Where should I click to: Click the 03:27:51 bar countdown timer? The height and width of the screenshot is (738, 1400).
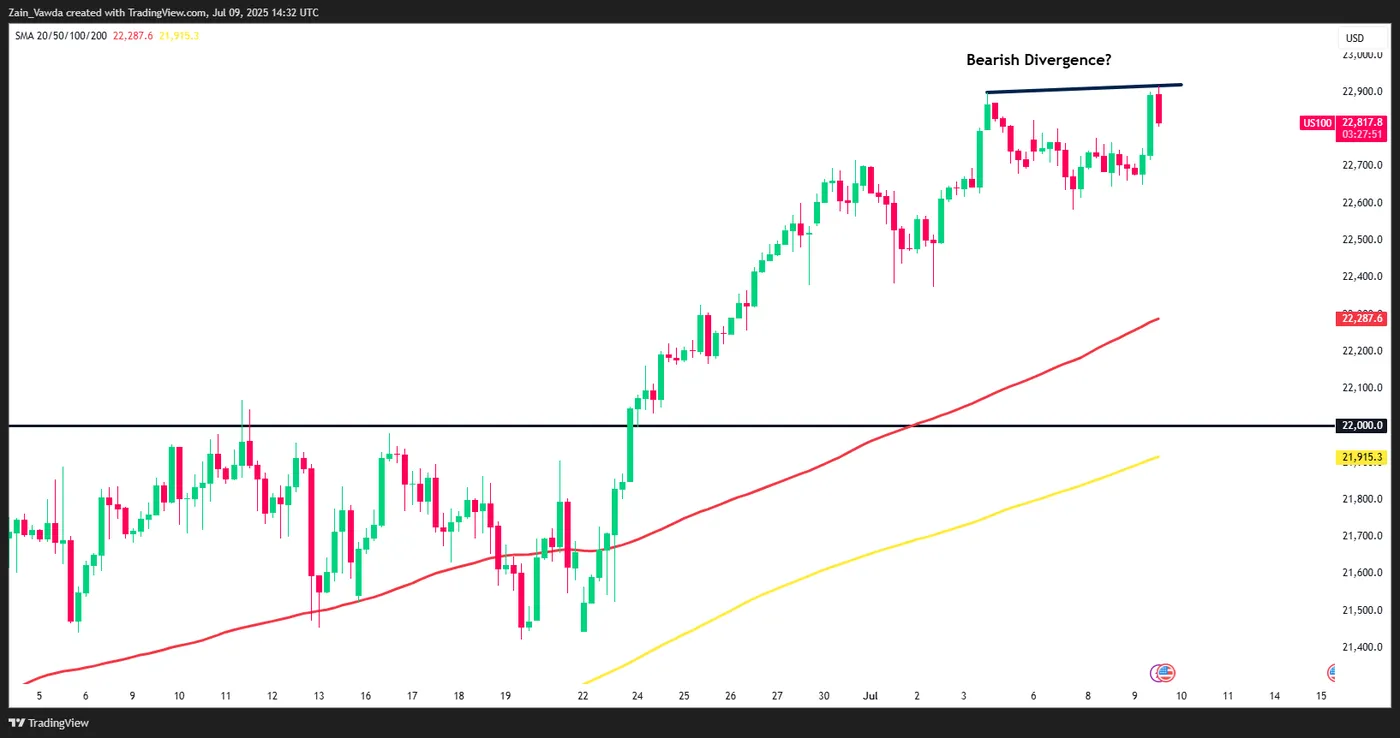[1362, 133]
